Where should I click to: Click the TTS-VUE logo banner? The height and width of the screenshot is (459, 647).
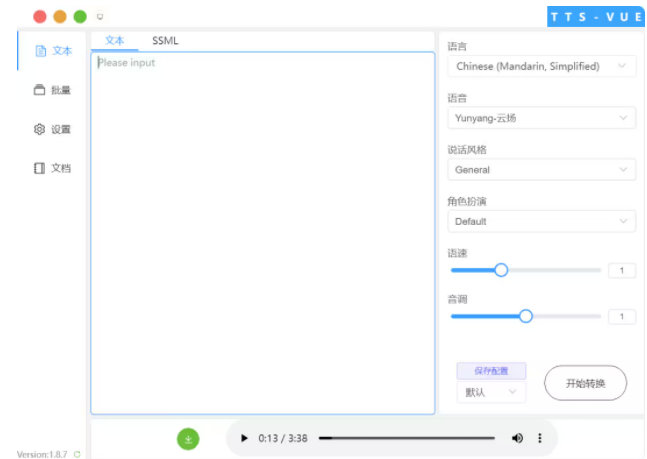(596, 17)
